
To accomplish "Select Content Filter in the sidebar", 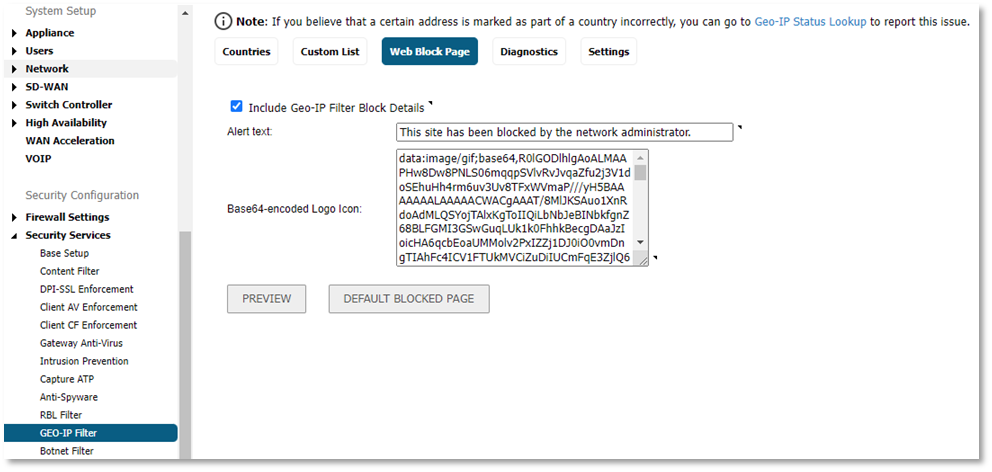I will [x=69, y=271].
